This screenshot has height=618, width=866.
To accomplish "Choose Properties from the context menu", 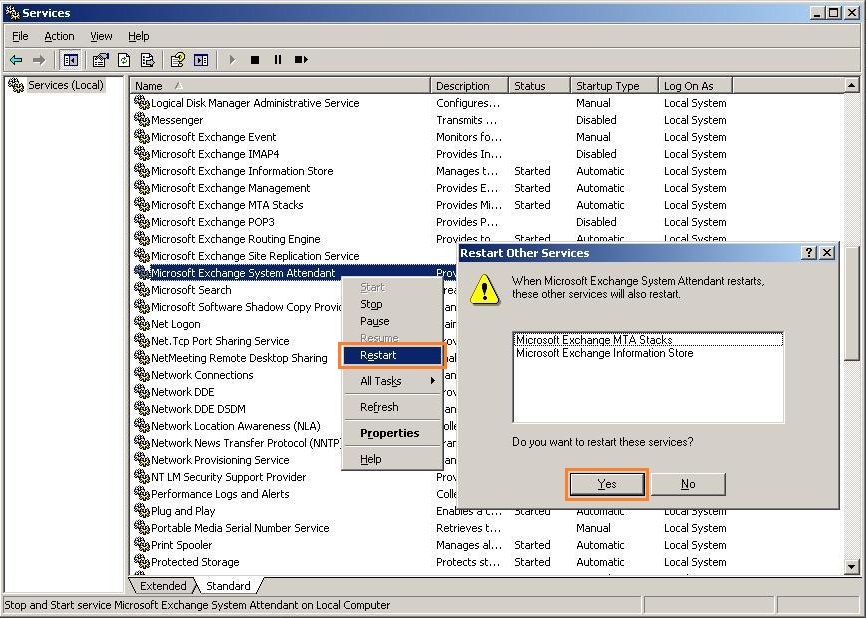I will coord(389,433).
